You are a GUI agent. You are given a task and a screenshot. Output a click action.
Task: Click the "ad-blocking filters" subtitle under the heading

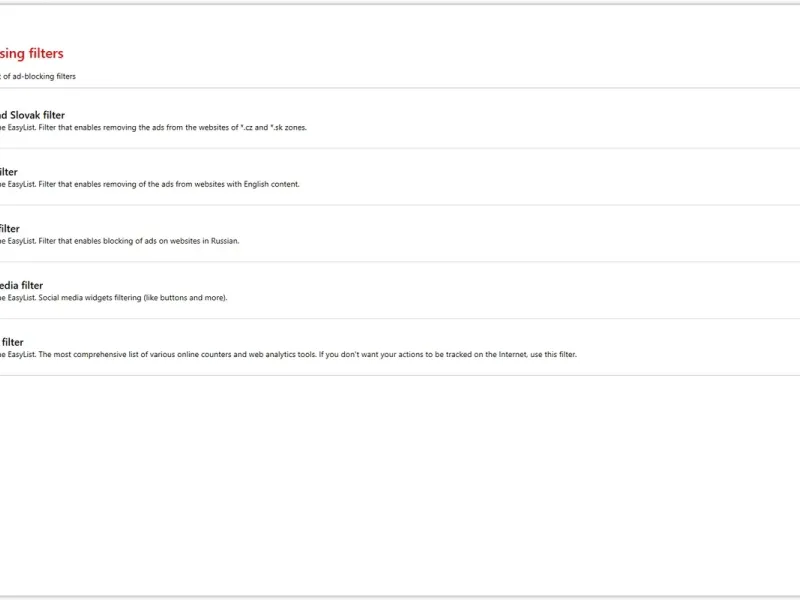pyautogui.click(x=38, y=76)
